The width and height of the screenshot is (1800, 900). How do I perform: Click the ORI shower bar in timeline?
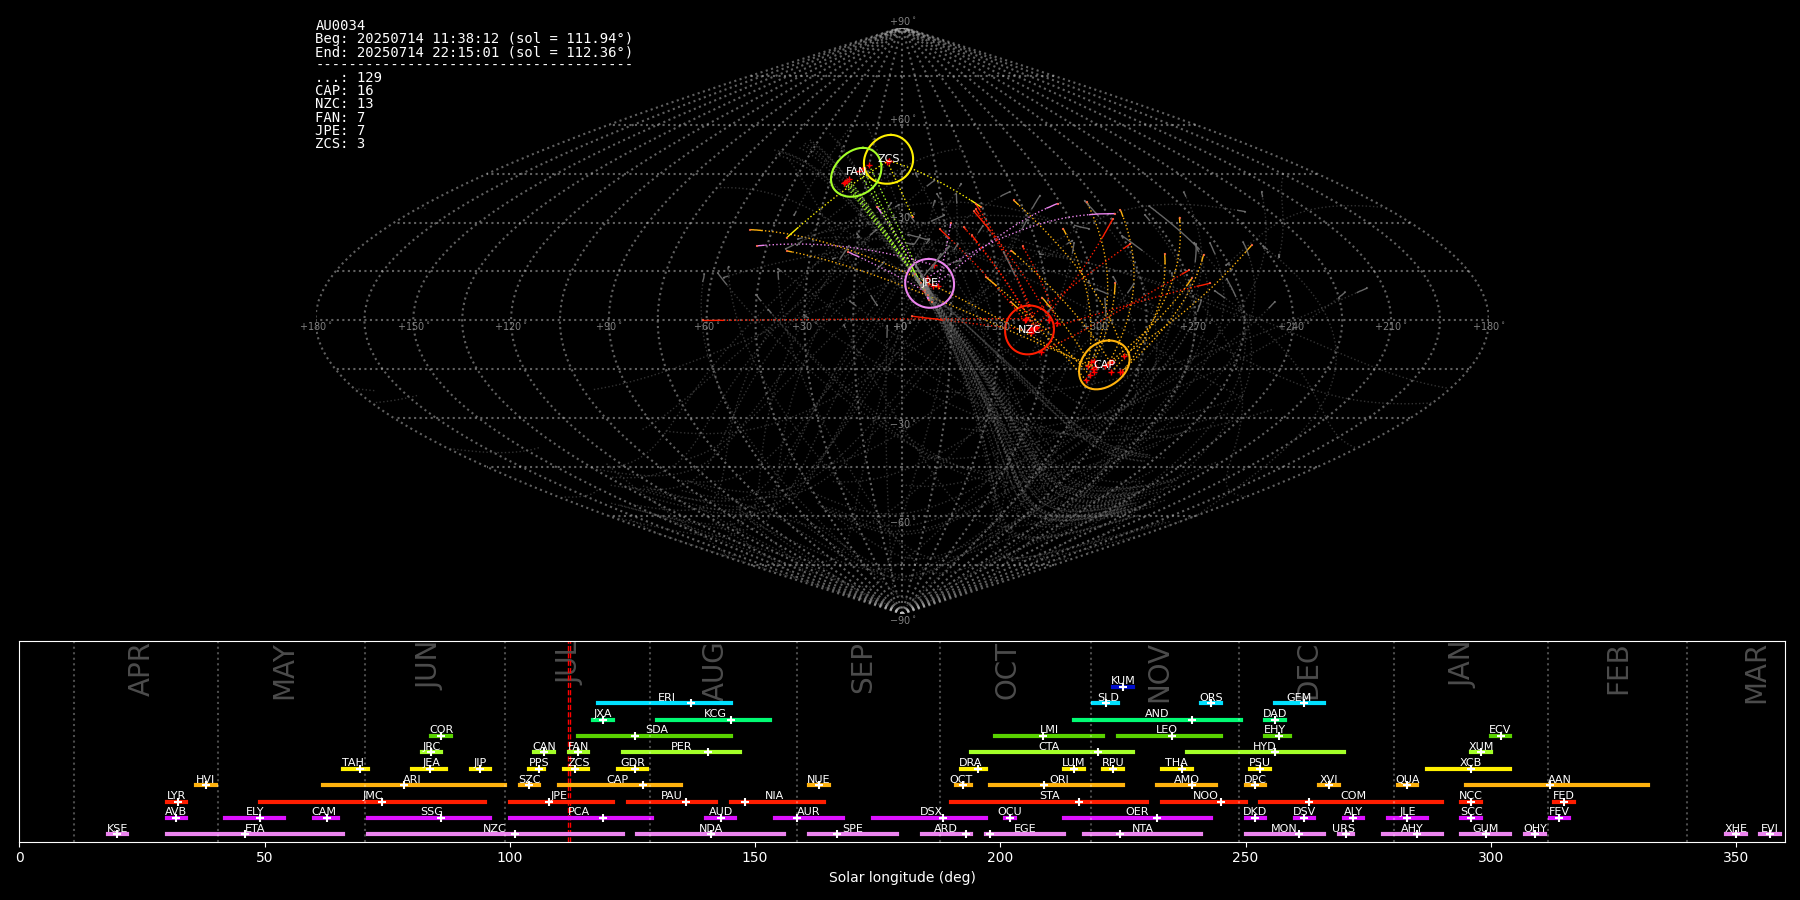coord(1056,785)
